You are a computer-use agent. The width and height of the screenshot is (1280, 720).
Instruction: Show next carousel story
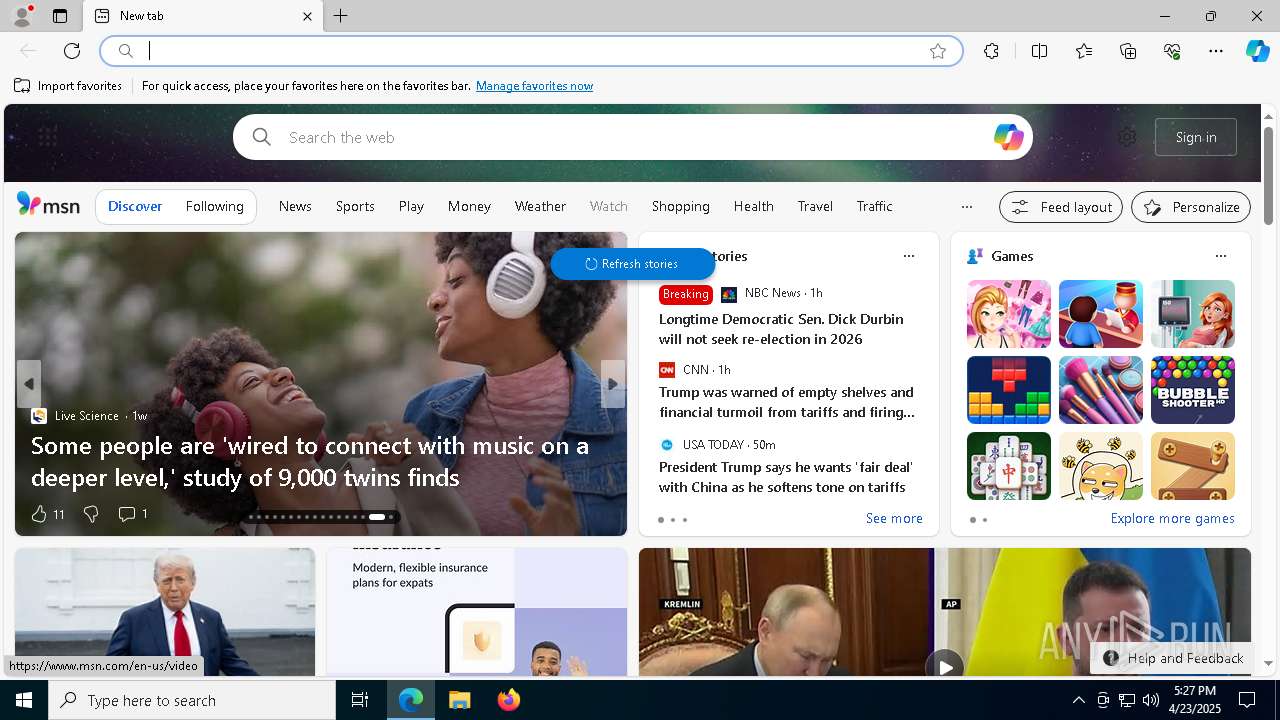point(613,384)
